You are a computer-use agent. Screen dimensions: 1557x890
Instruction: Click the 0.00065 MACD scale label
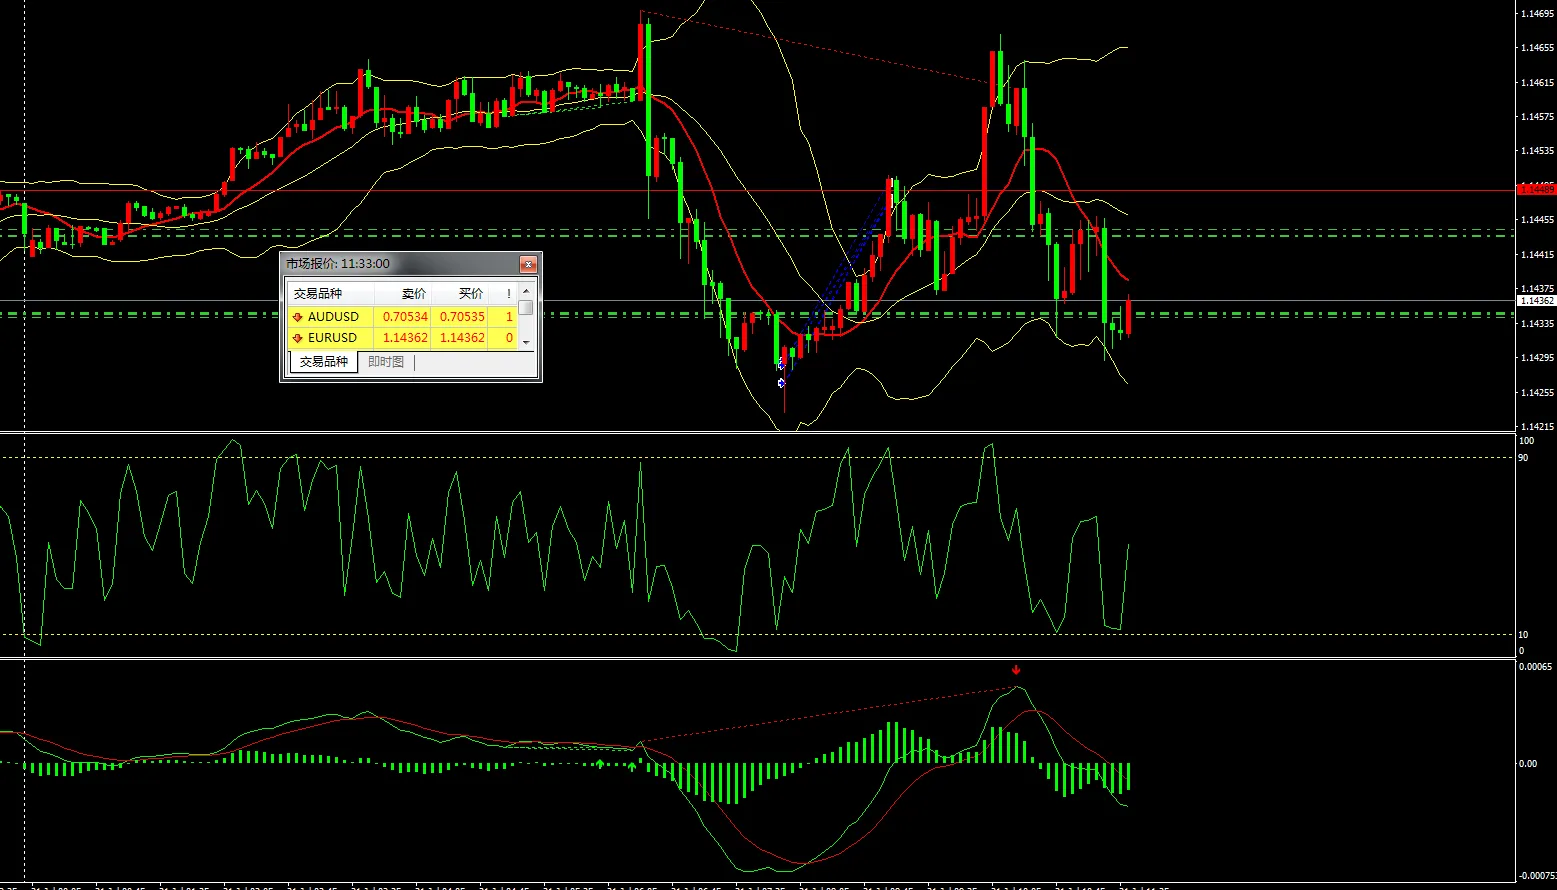click(x=1537, y=667)
